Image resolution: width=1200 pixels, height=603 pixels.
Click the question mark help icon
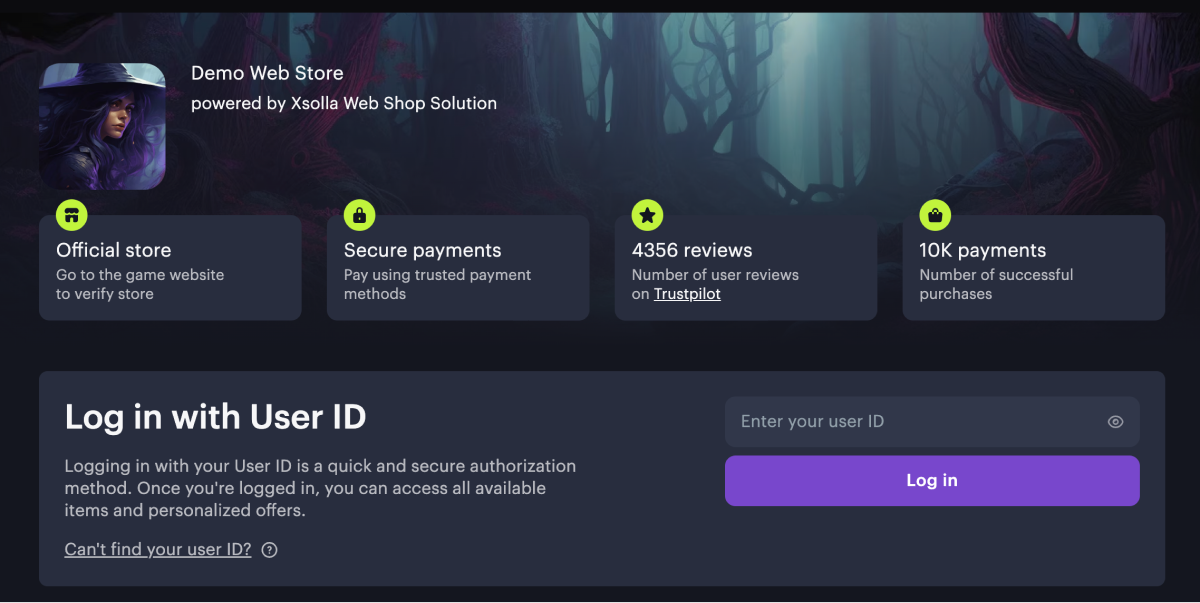pos(269,550)
